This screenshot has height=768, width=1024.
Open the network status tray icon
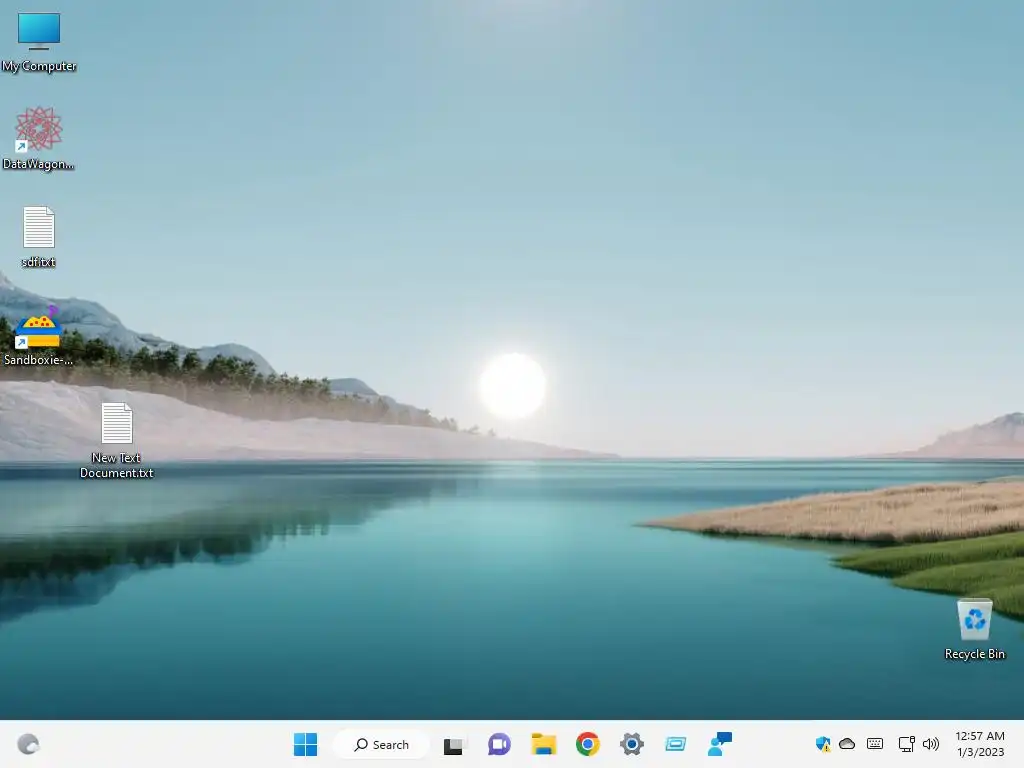coord(906,744)
